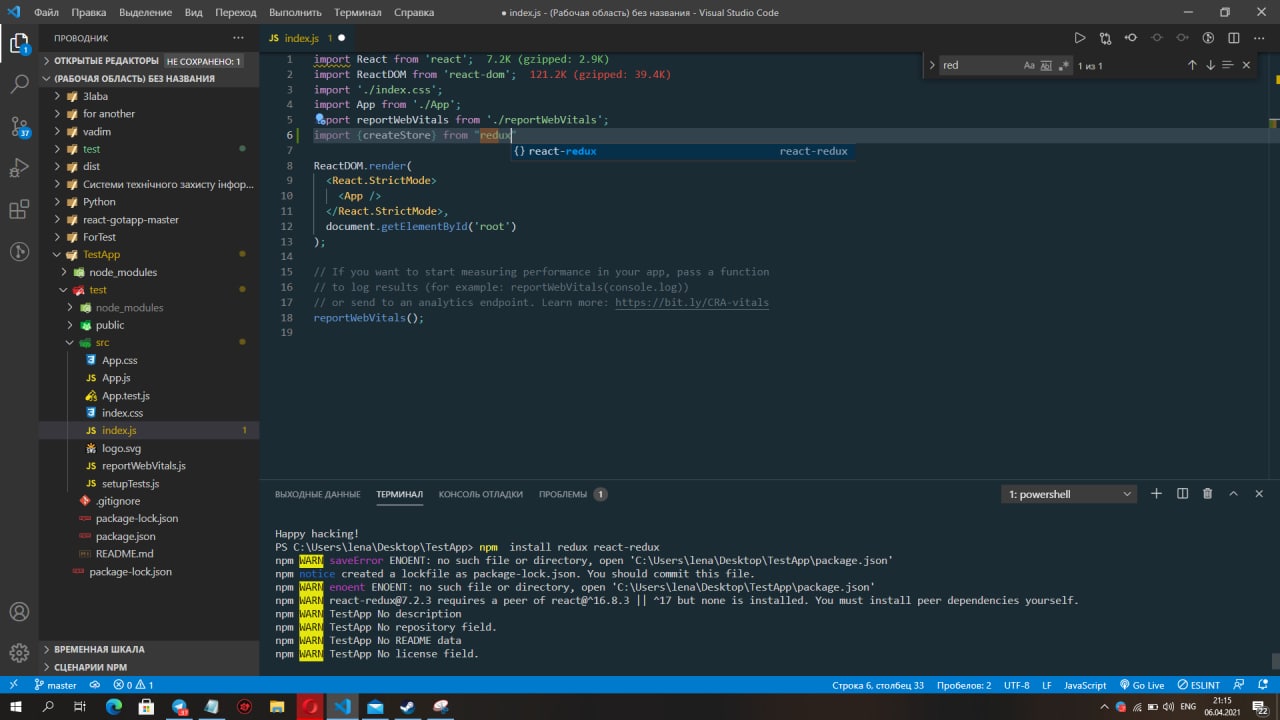Go to the next find match
1280x720 pixels.
(1210, 65)
